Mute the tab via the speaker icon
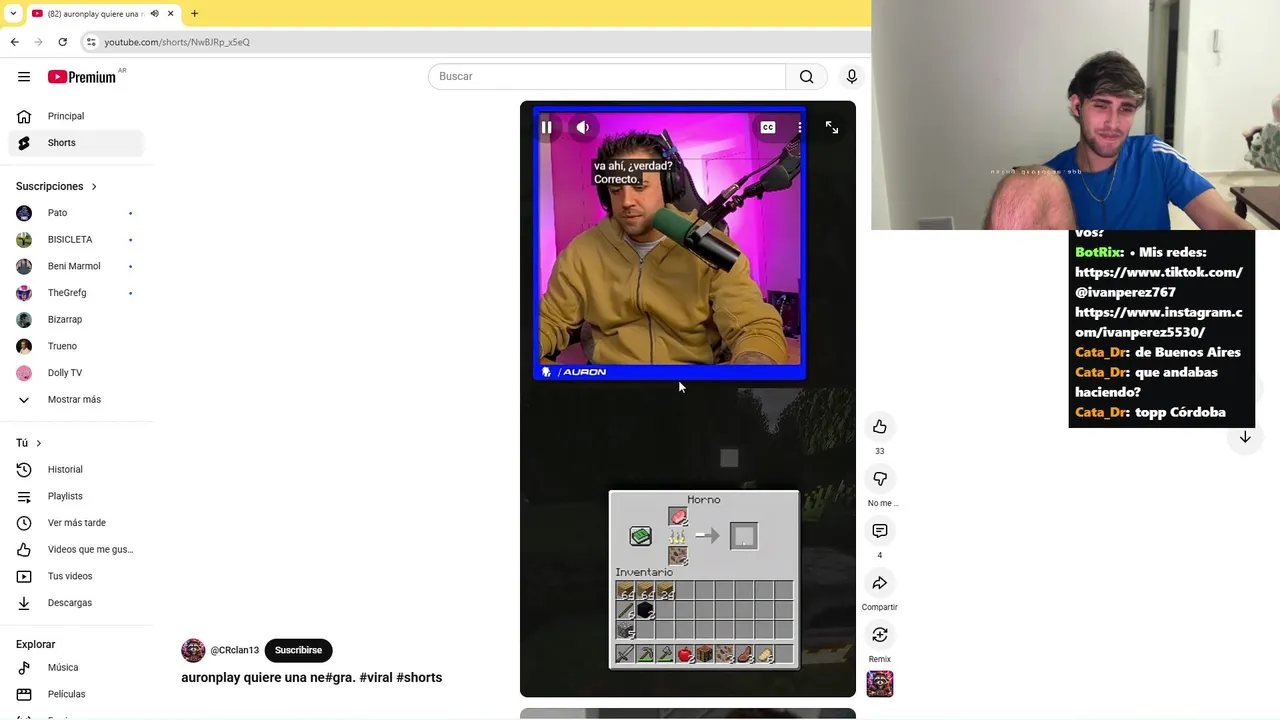 point(154,13)
